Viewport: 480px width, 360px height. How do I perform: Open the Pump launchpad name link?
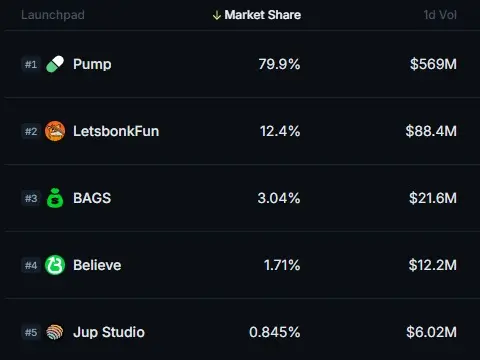[x=92, y=64]
